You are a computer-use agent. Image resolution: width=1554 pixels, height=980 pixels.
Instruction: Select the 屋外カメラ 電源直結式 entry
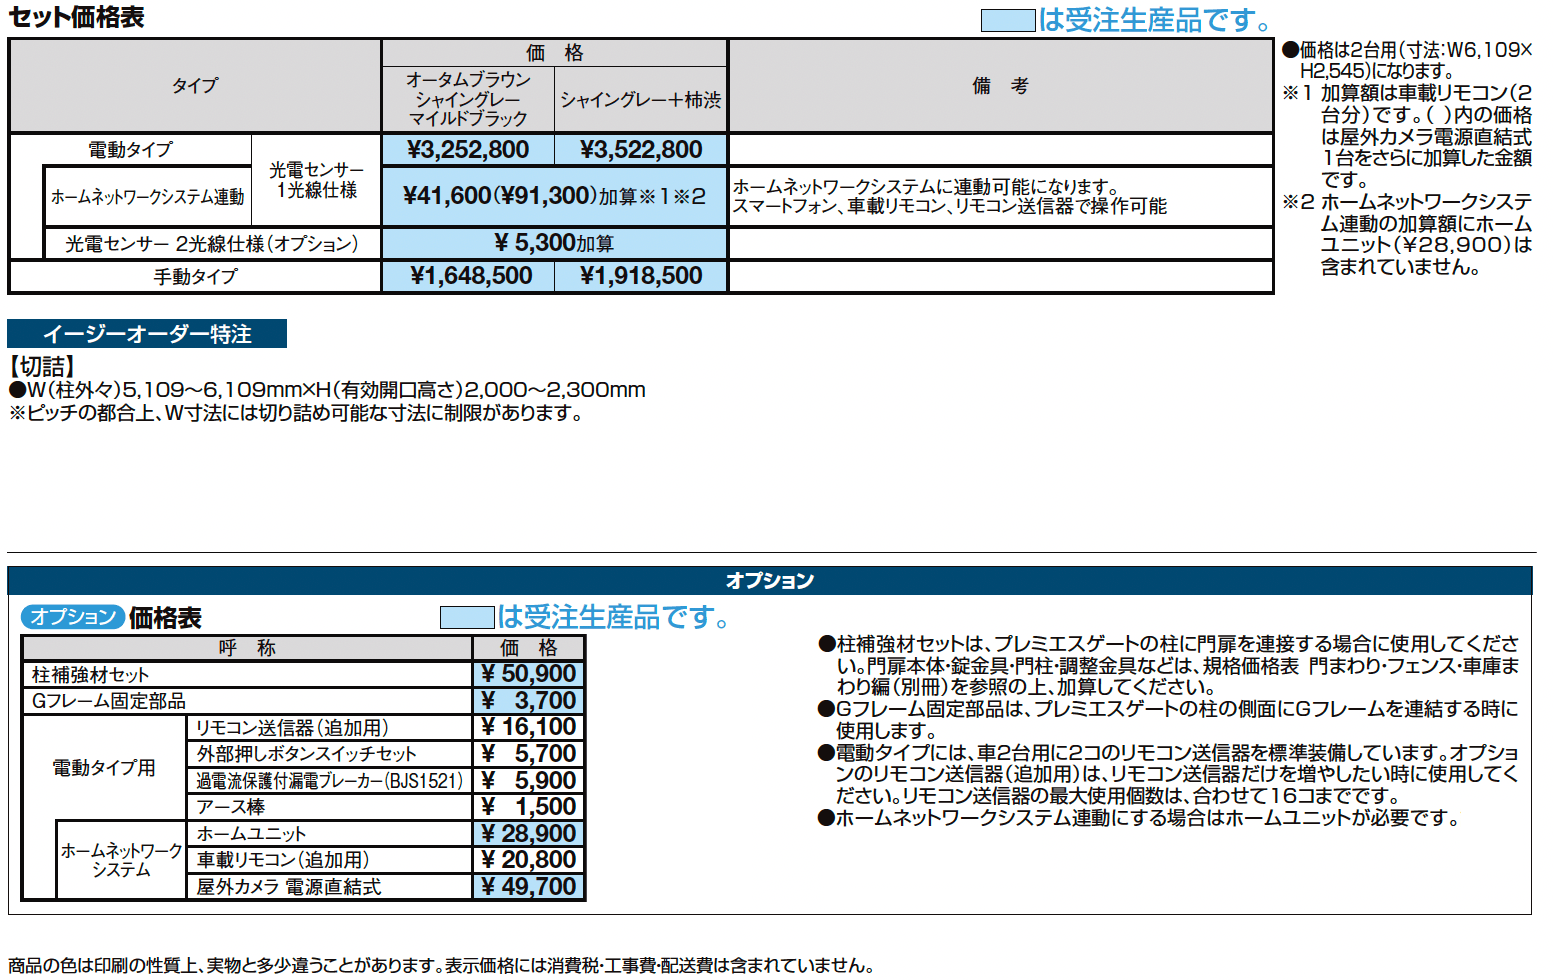point(330,886)
